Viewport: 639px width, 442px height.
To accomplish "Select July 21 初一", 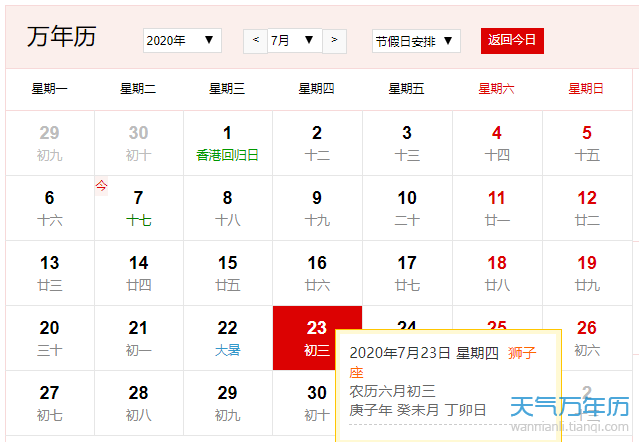I will point(139,338).
